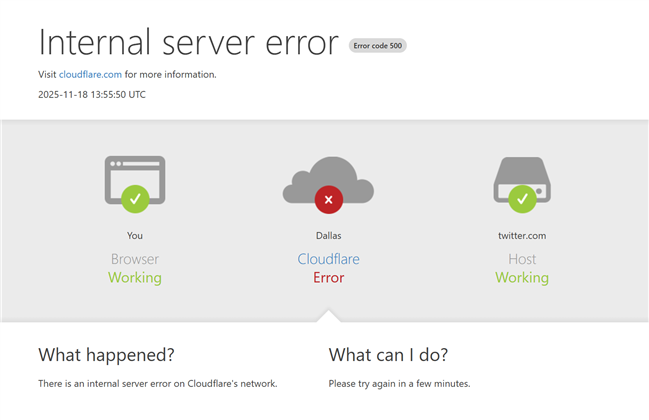Click the "What happened?" heading
This screenshot has height=420, width=649.
(x=106, y=355)
